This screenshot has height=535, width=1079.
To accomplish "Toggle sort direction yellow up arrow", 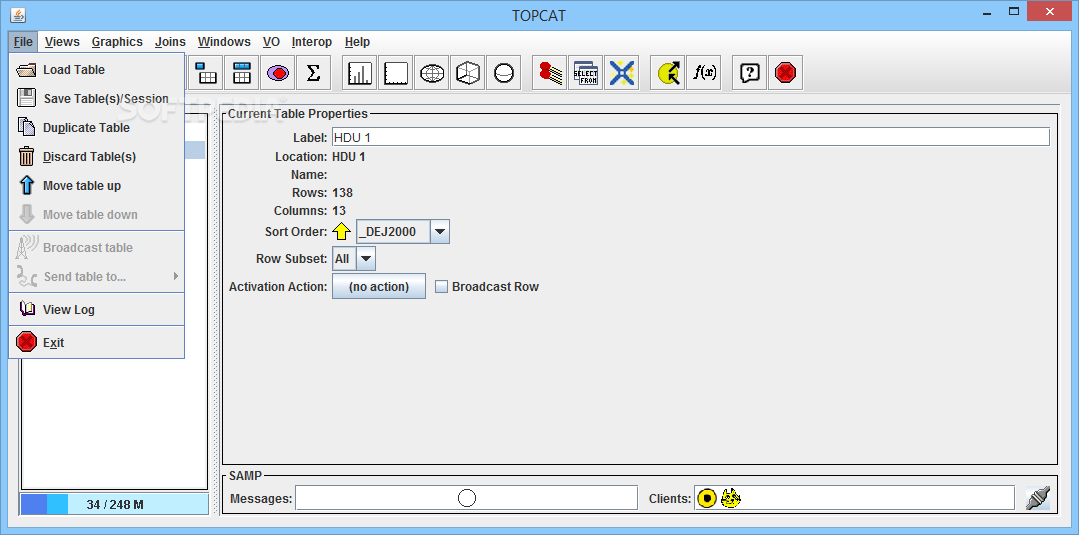I will (342, 232).
